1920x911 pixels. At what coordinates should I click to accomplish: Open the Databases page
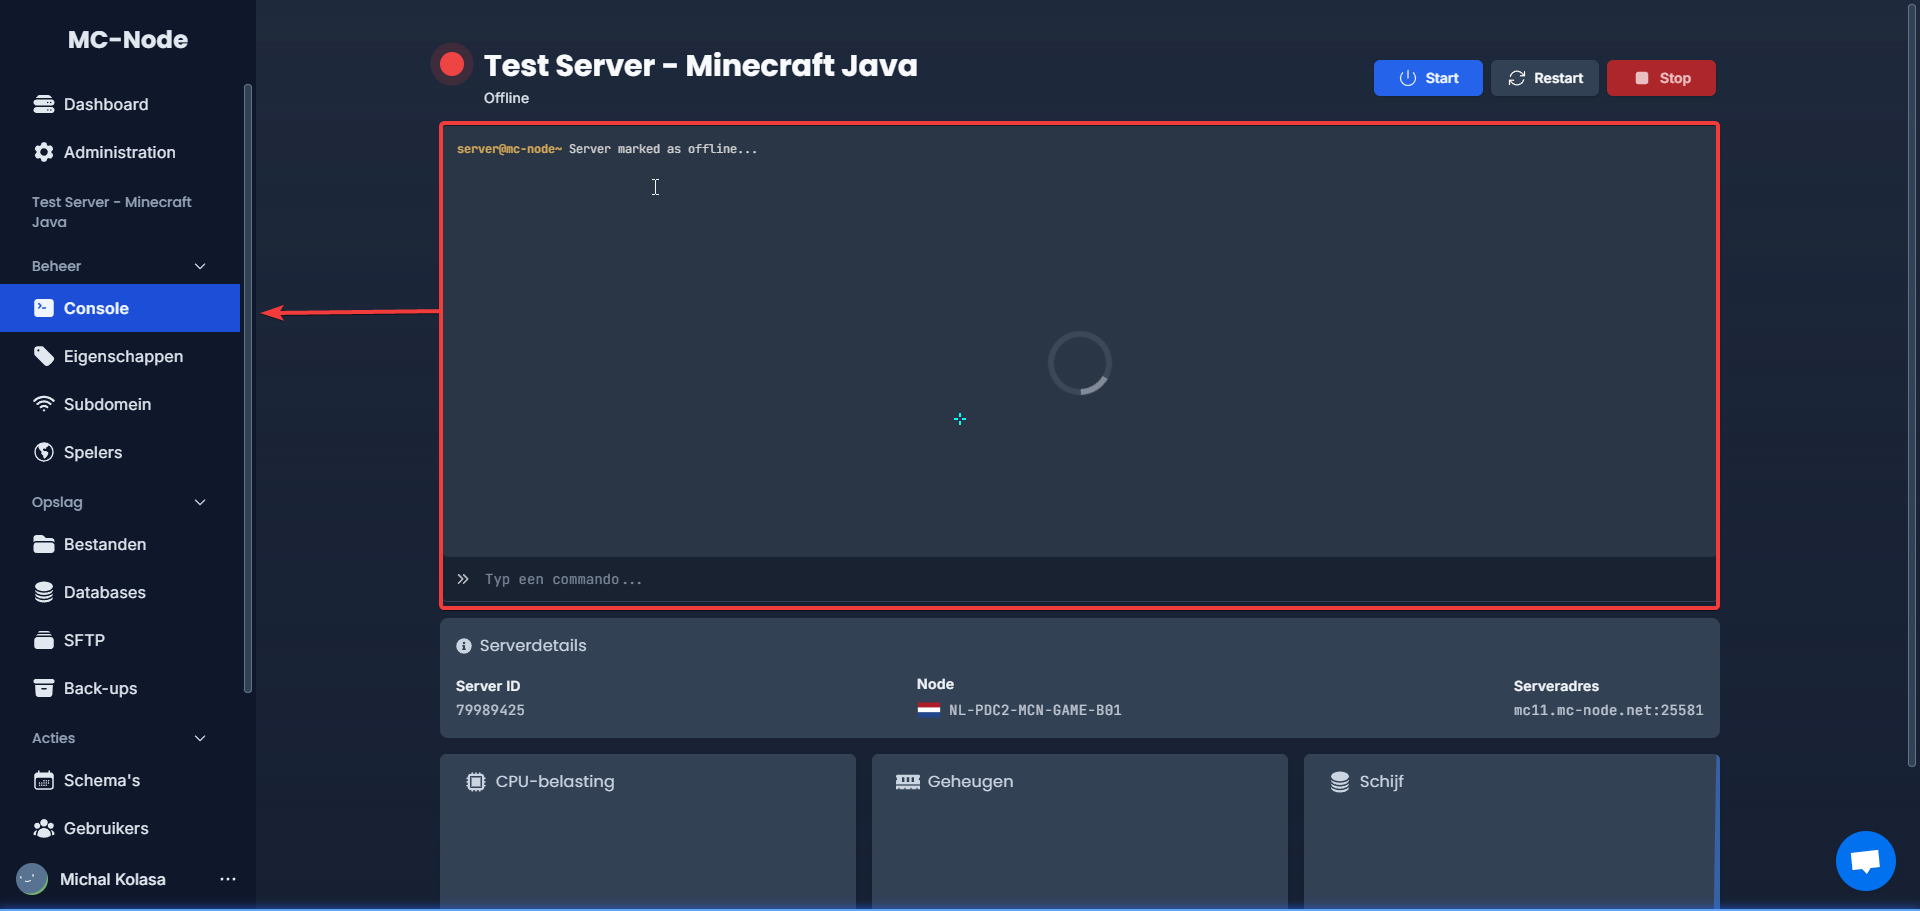point(120,592)
